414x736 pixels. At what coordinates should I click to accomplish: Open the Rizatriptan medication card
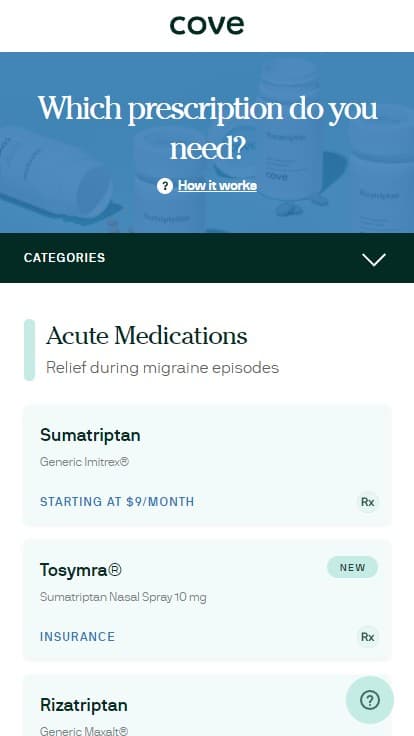pos(207,705)
